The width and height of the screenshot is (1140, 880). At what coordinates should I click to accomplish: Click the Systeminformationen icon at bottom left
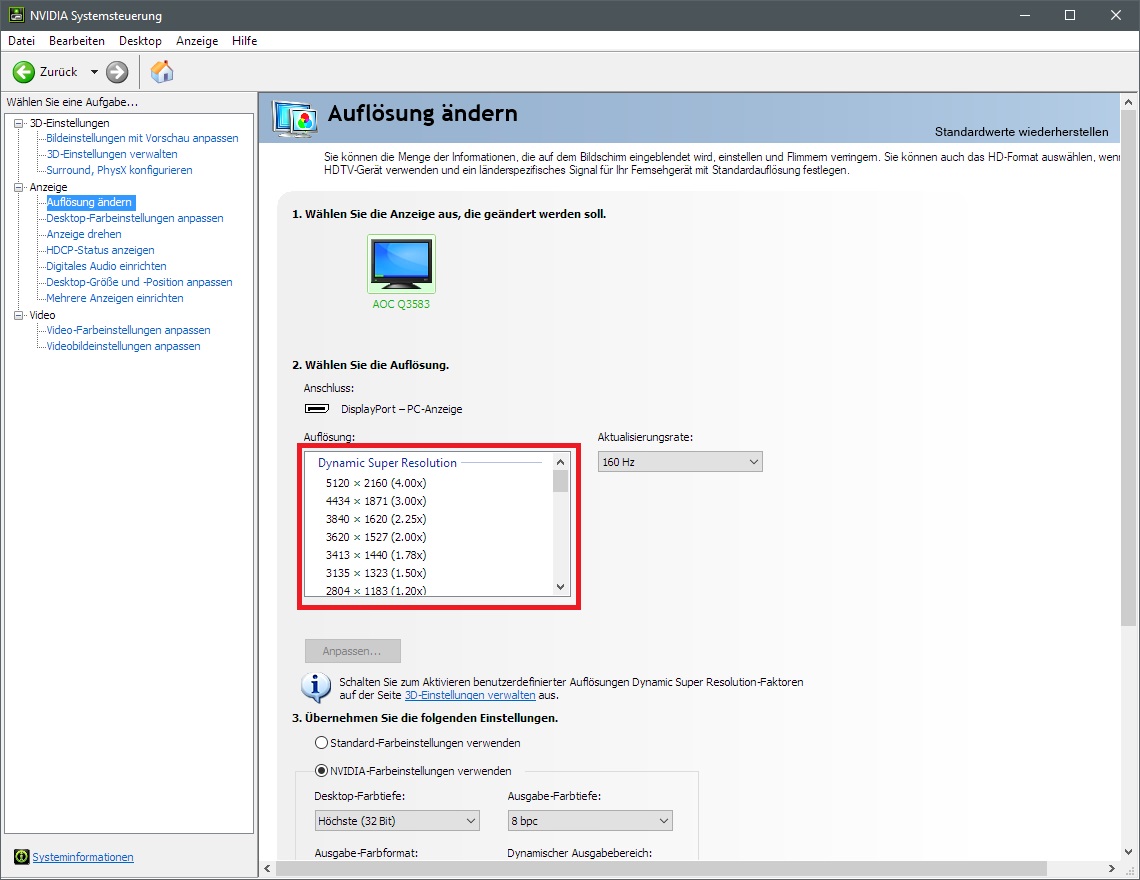(22, 857)
